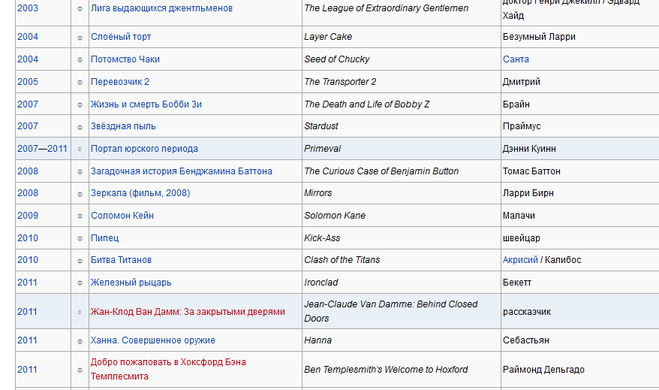Open the red link Жан-Клод Ван Дамм: За закрытыми дверями

click(x=187, y=312)
